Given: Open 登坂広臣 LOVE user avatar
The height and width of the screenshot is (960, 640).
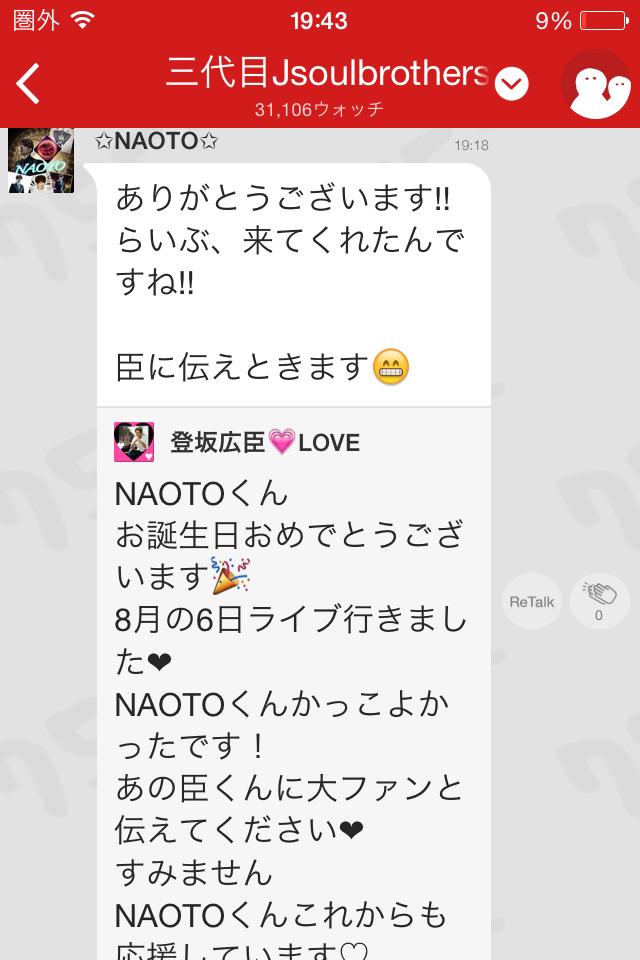Looking at the screenshot, I should [x=134, y=441].
